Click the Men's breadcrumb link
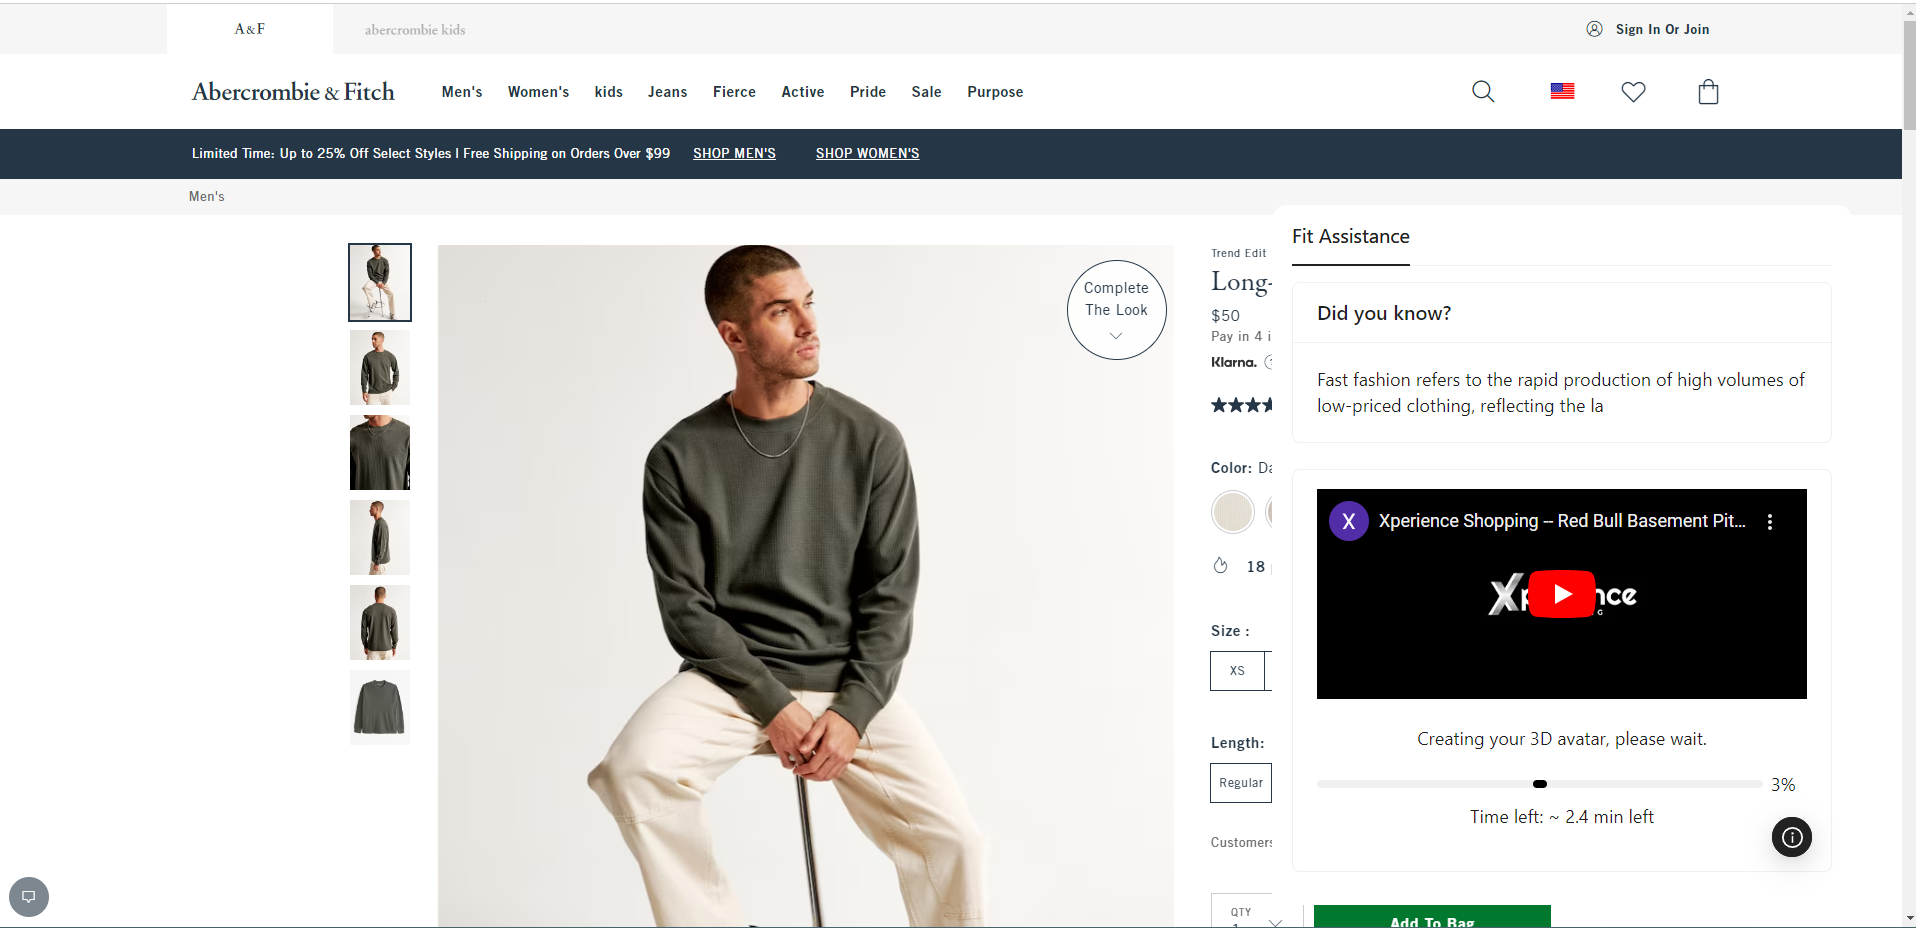 [x=207, y=196]
